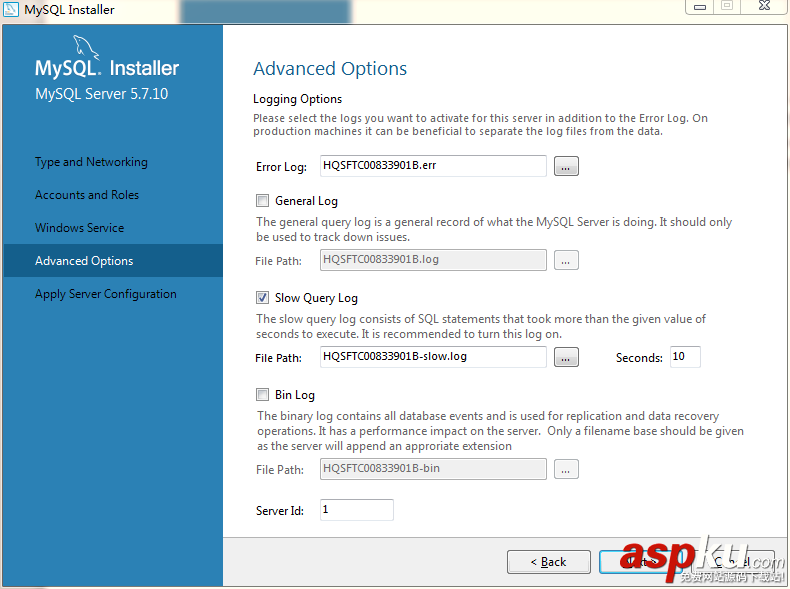Click the MySQL dolphin logo
790x589 pixels.
(86, 47)
